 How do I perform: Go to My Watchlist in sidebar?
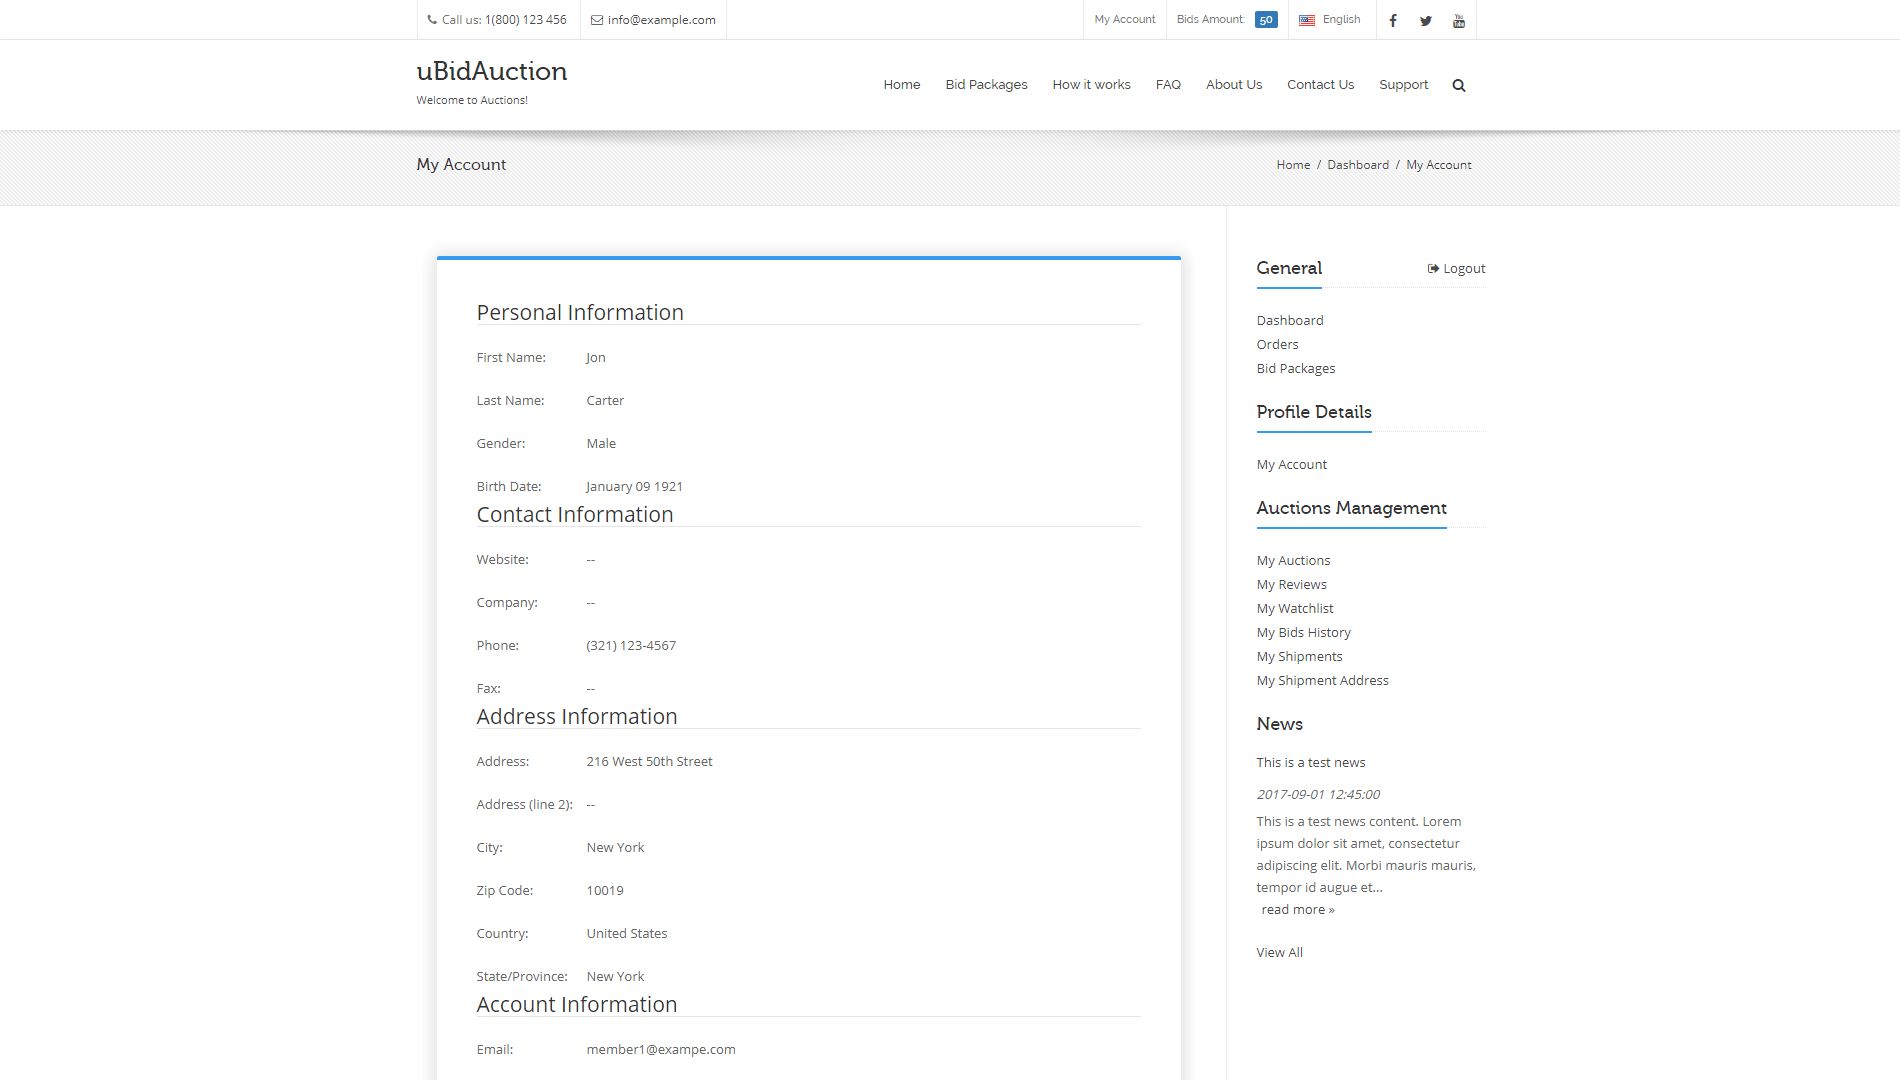(1294, 608)
